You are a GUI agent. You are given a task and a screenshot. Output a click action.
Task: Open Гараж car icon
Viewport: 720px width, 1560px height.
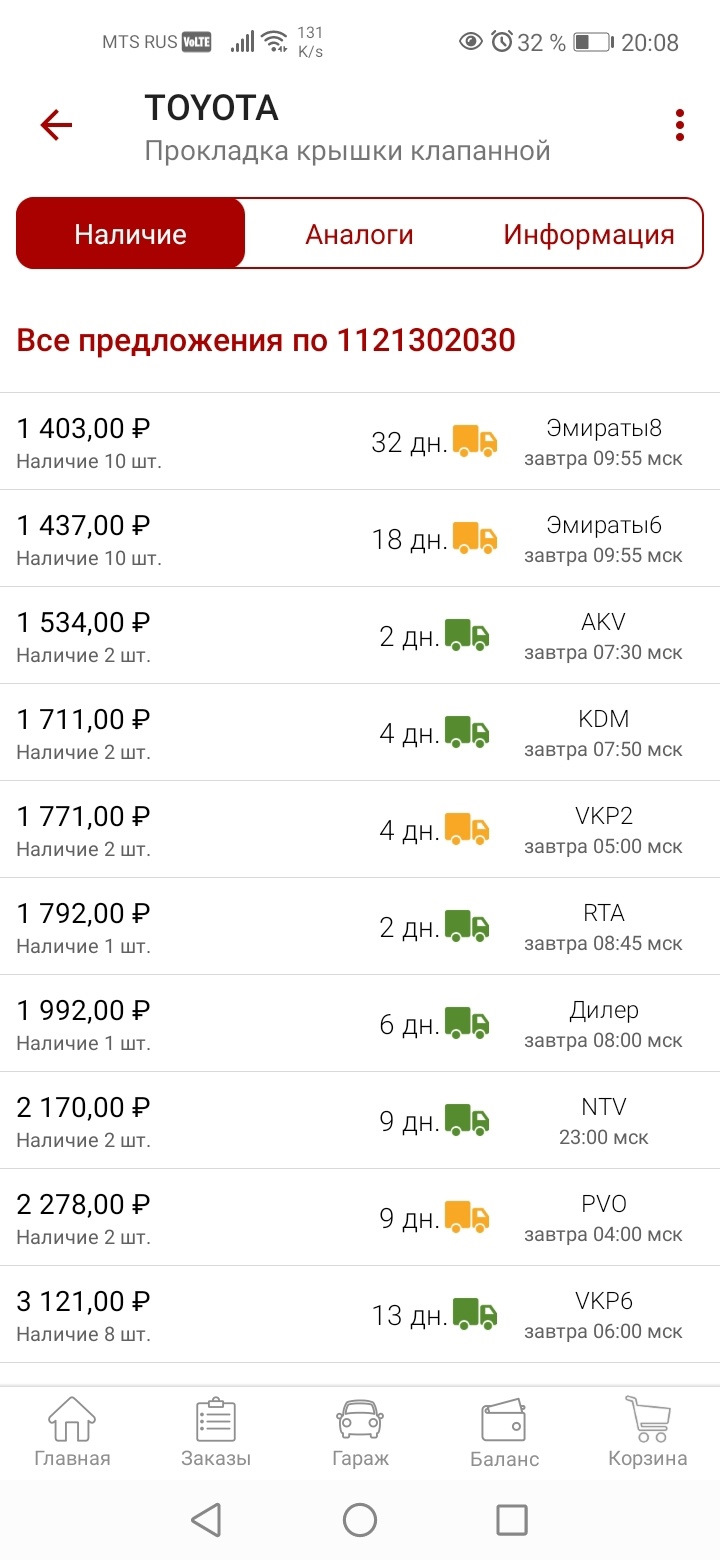[360, 1432]
